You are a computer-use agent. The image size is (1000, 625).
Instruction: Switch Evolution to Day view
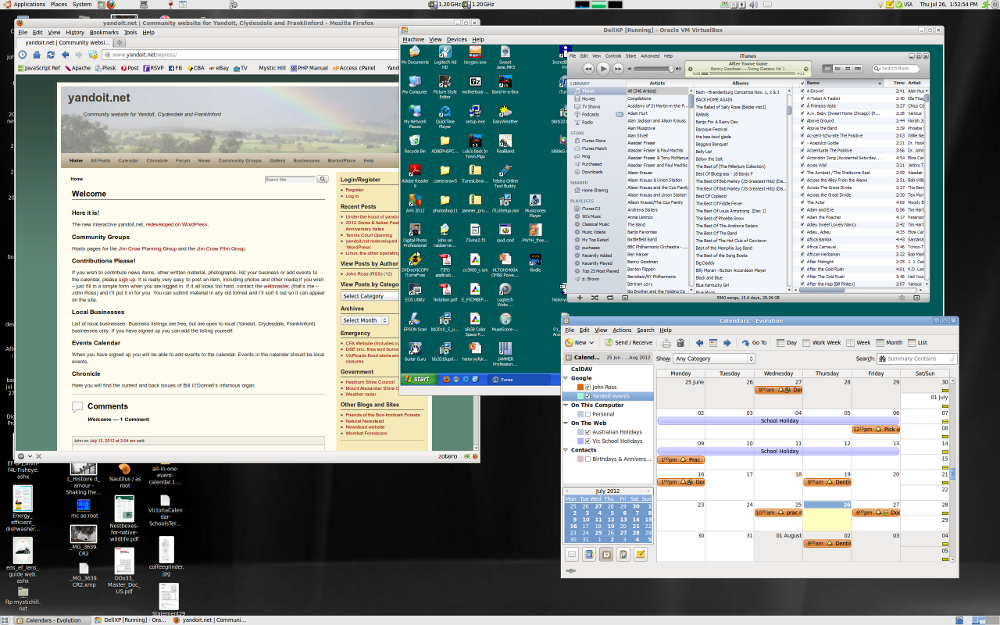point(786,342)
